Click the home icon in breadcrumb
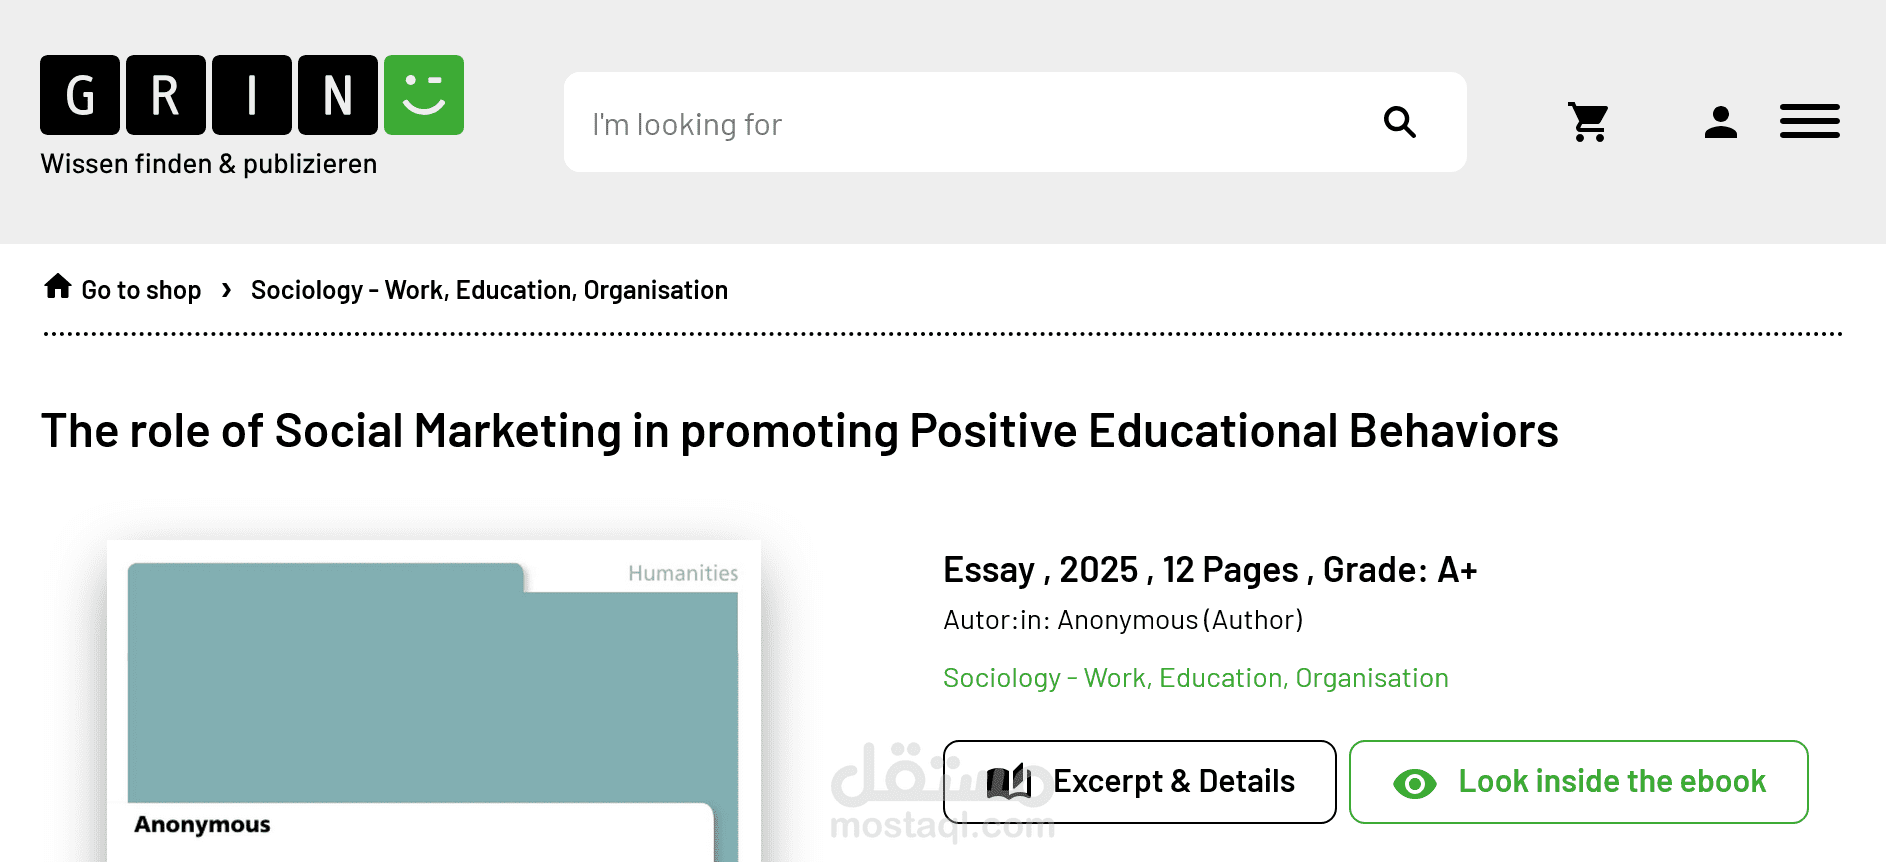Screen dimensions: 1886x862 coord(58,287)
